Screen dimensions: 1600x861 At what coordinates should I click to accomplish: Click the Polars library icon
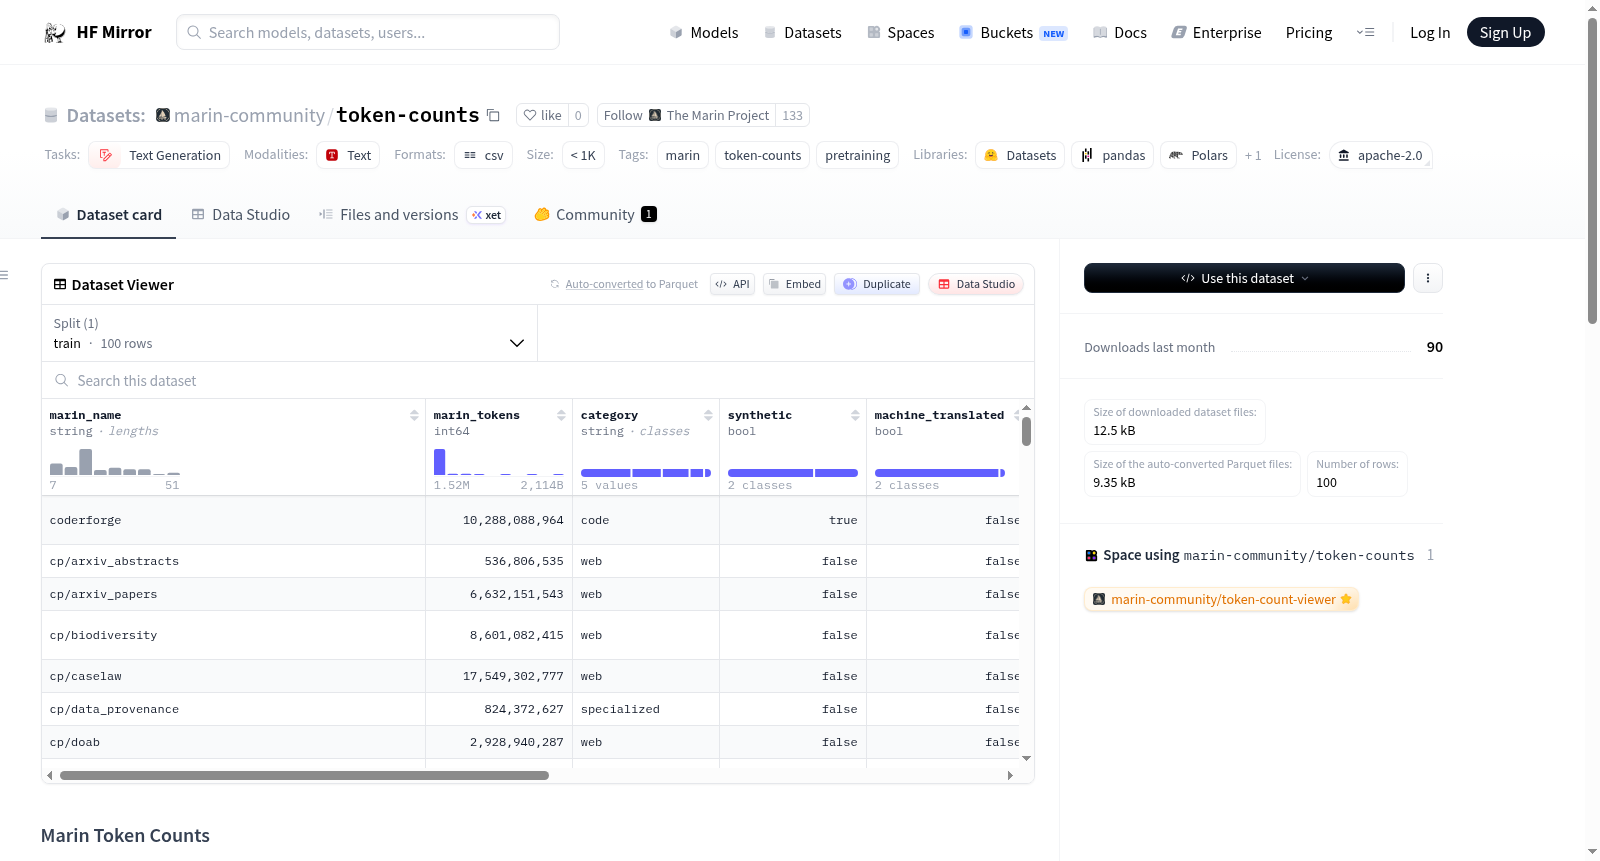pos(1176,155)
